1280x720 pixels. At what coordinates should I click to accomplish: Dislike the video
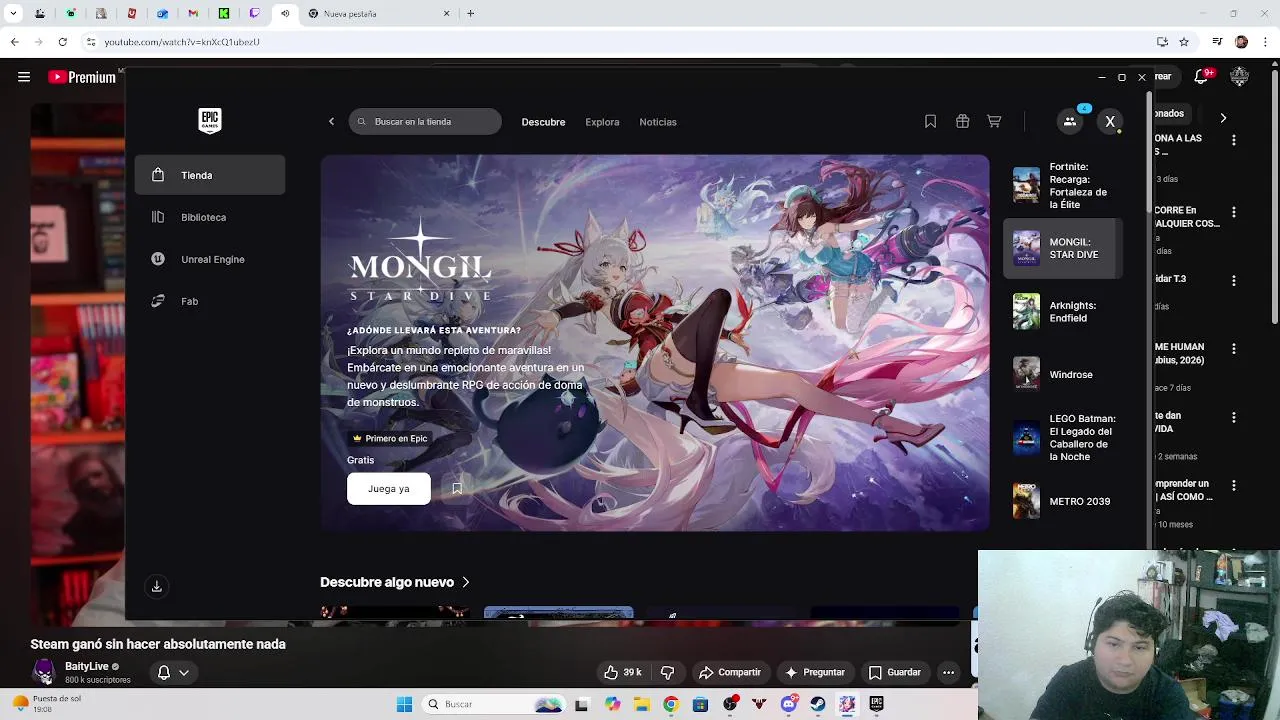[x=668, y=672]
